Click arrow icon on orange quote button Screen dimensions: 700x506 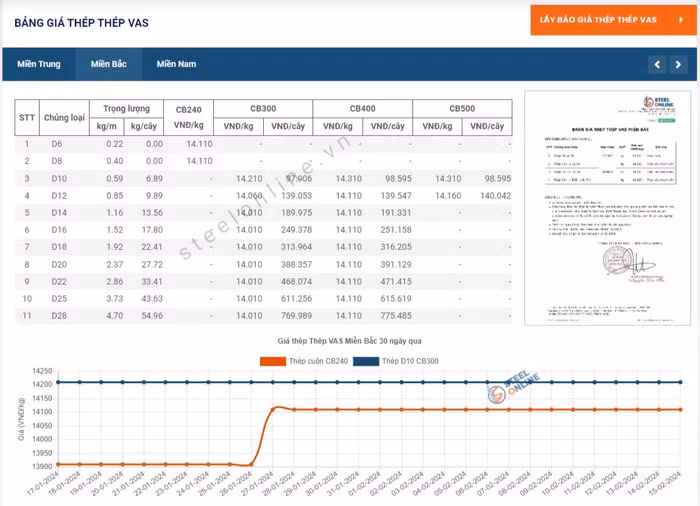pyautogui.click(x=681, y=20)
